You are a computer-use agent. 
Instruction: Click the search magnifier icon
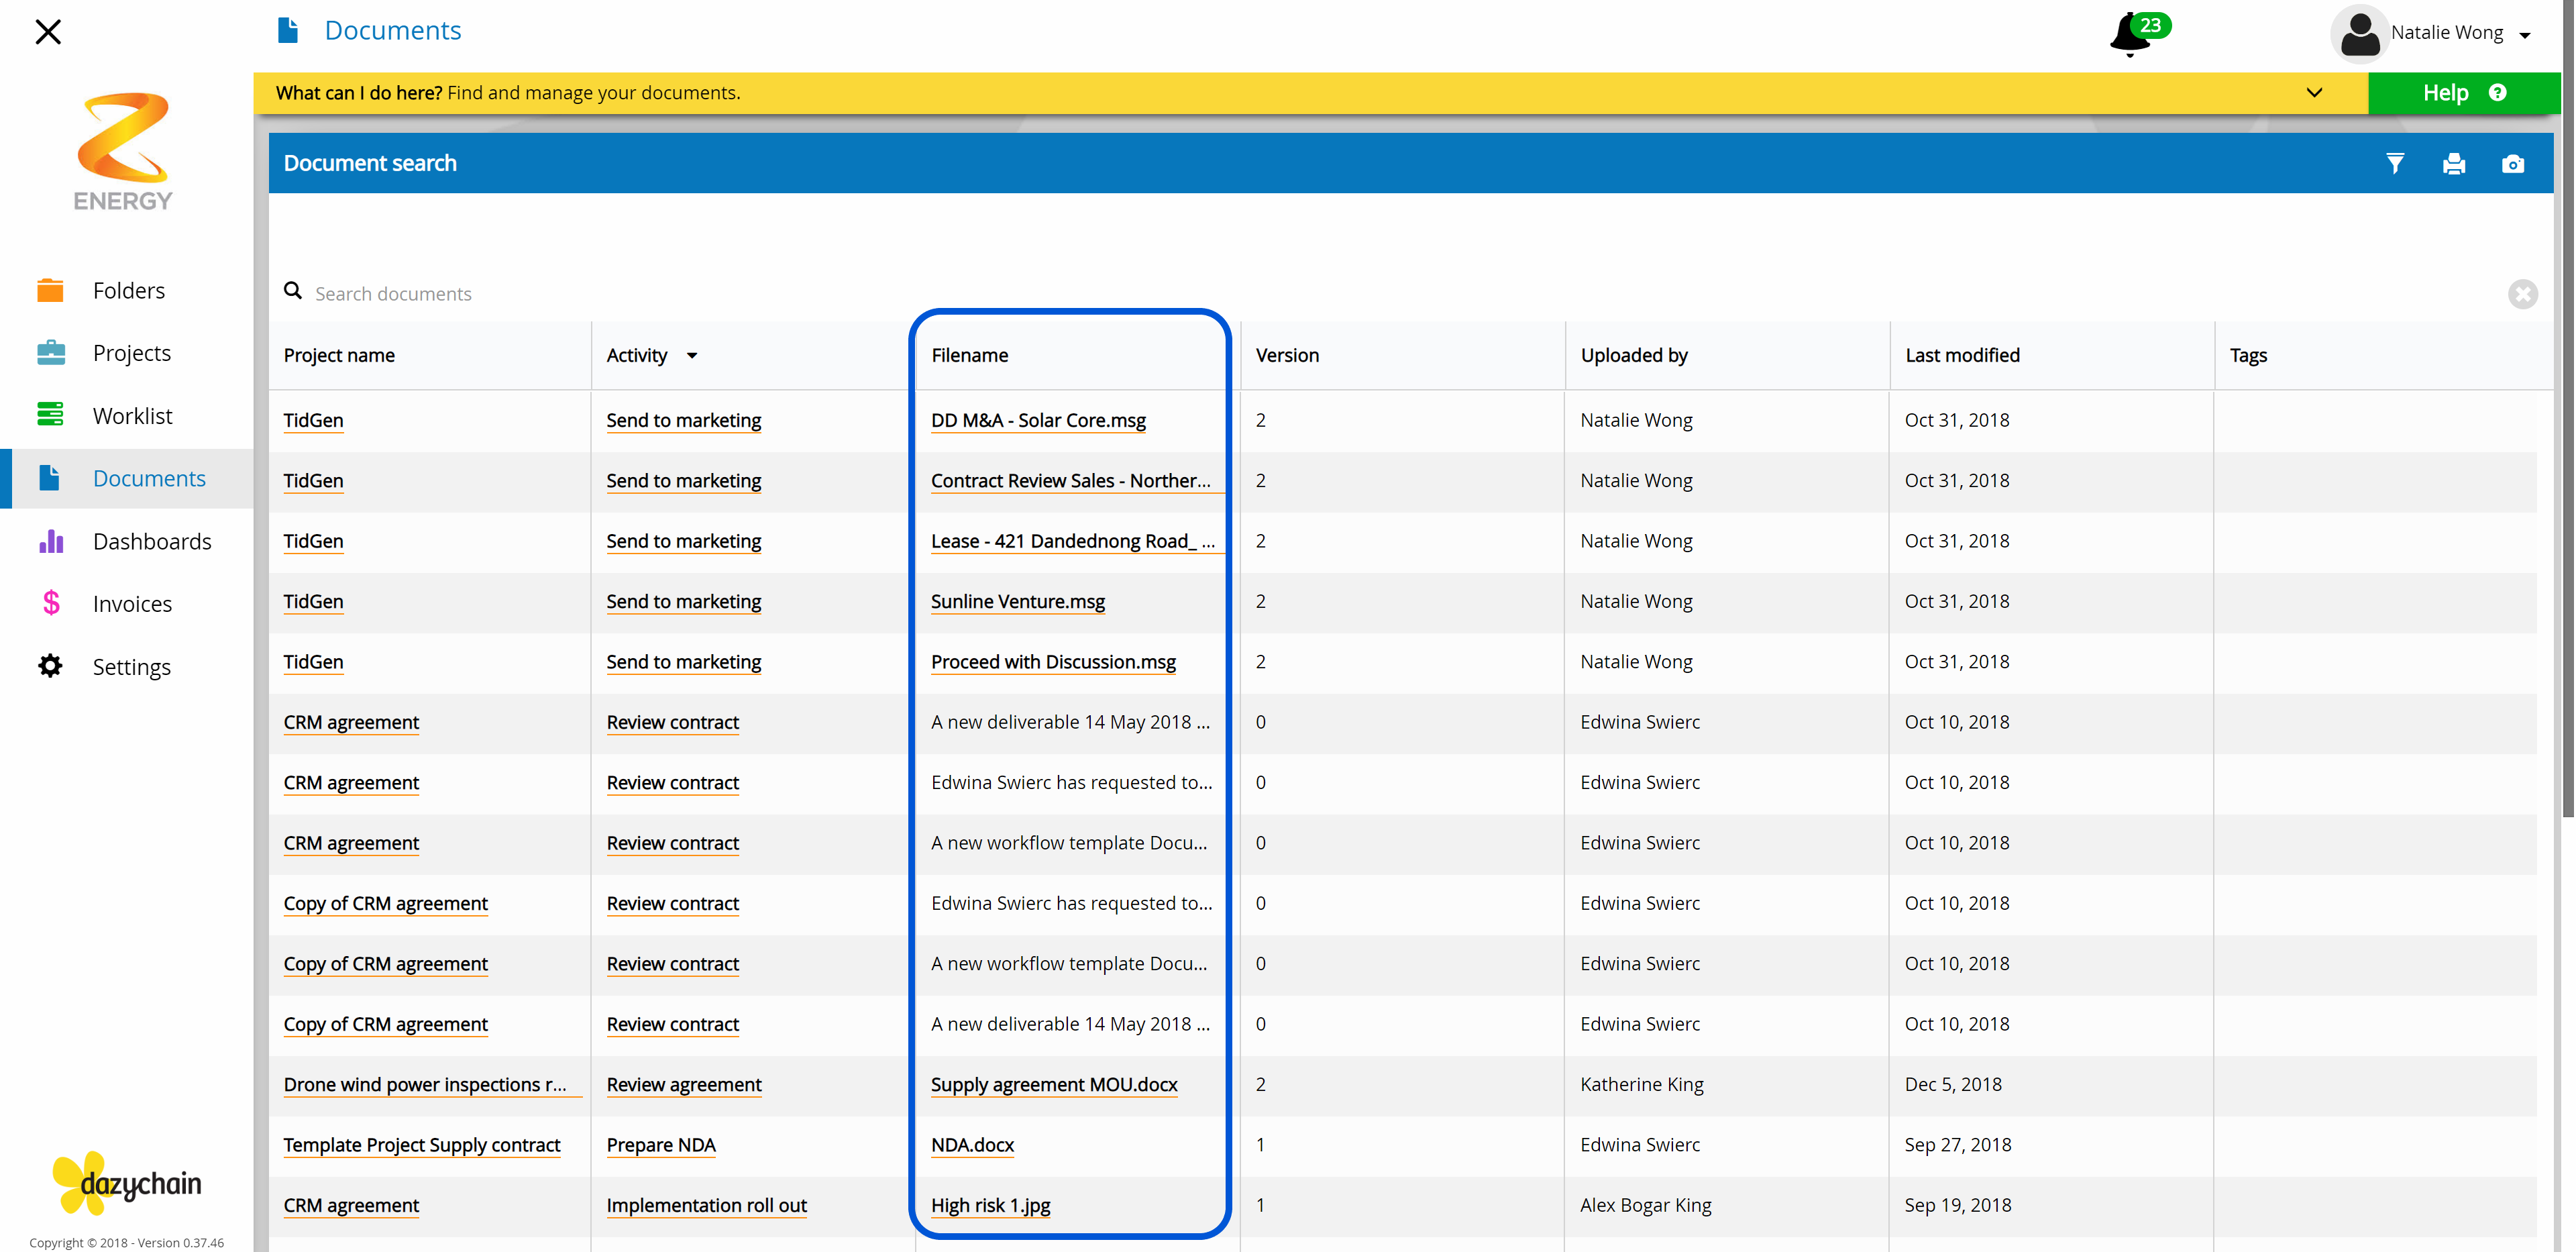click(x=293, y=291)
